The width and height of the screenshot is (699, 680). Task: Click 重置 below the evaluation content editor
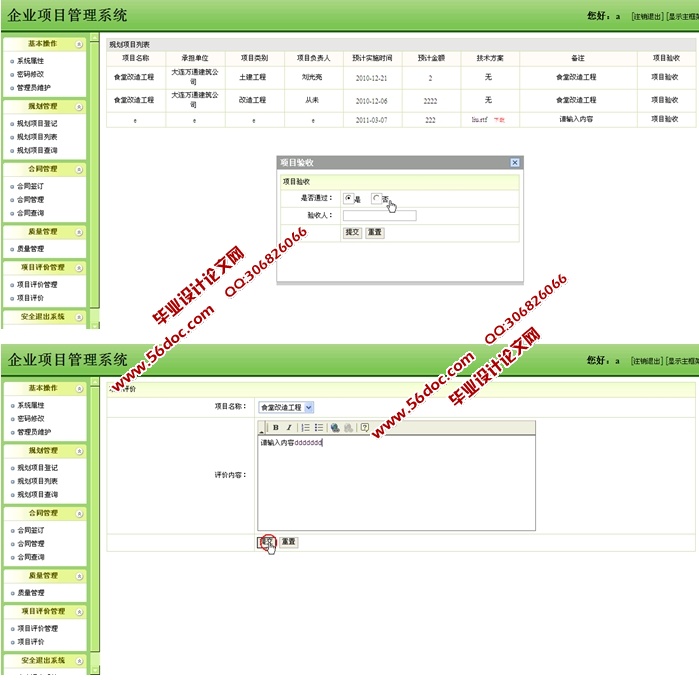[289, 542]
